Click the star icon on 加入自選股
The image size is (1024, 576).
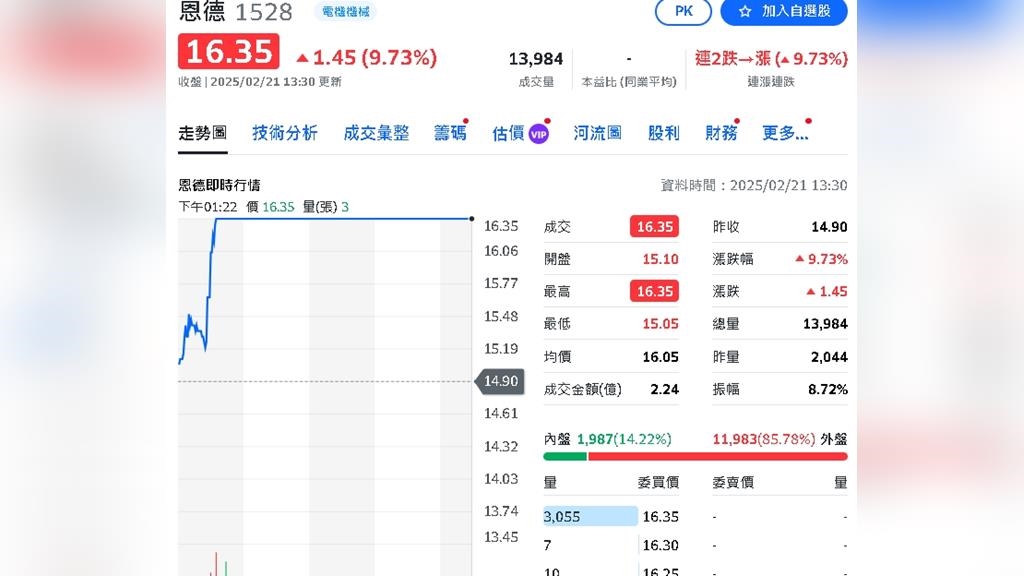[x=744, y=11]
